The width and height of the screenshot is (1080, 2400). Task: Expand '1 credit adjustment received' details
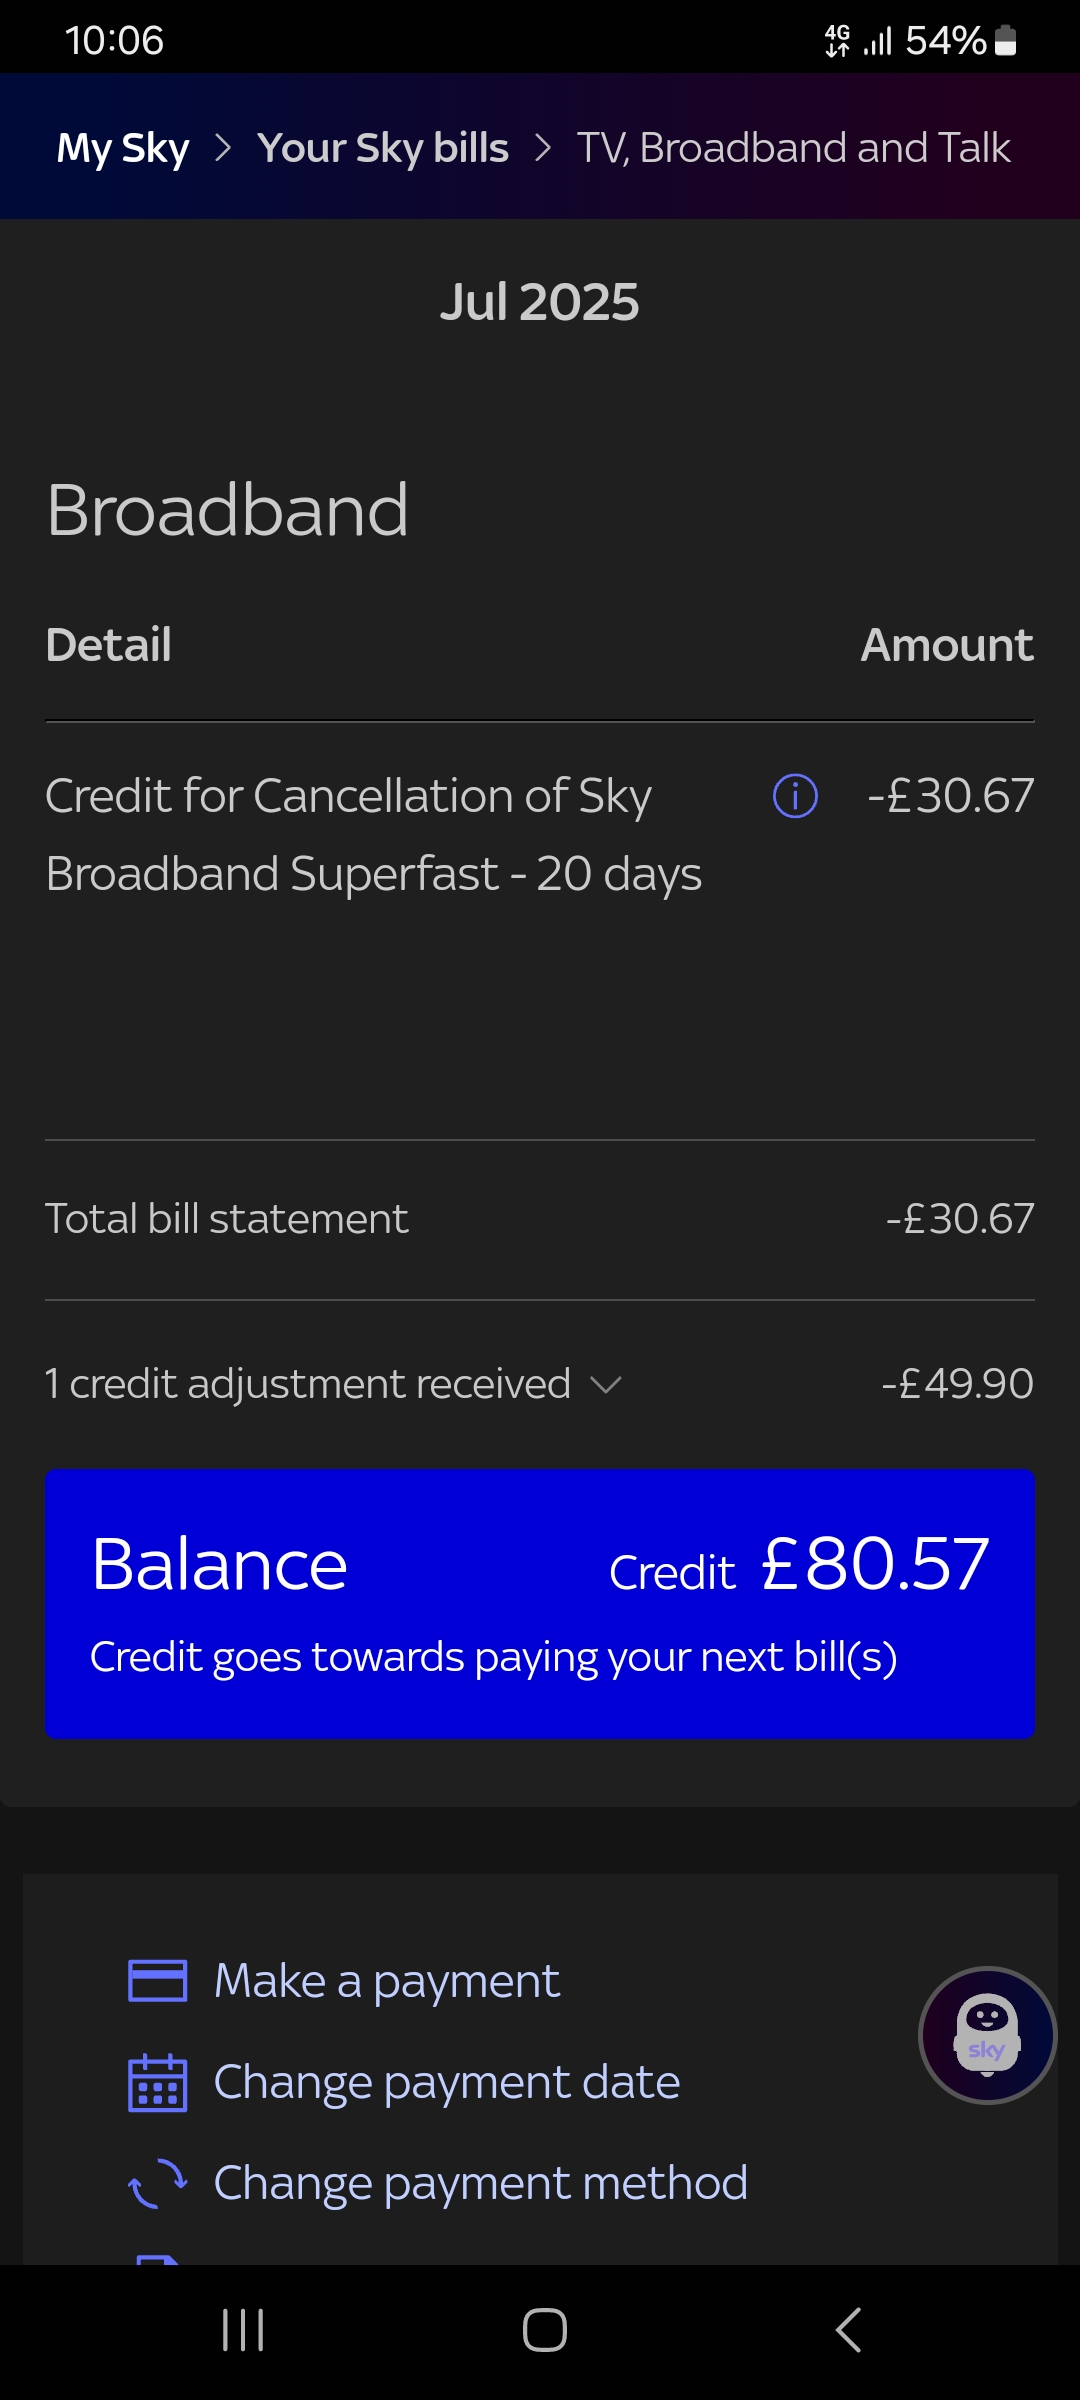coord(308,1385)
